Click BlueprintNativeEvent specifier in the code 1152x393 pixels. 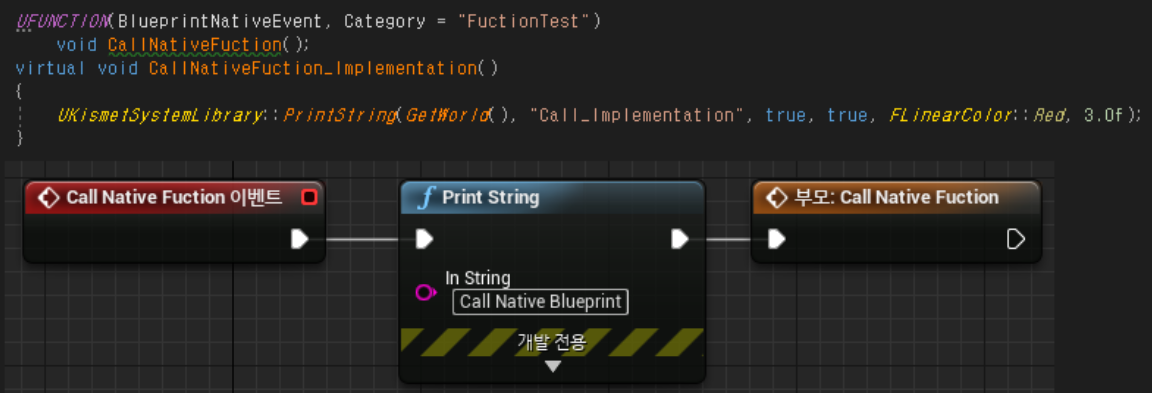click(x=220, y=21)
